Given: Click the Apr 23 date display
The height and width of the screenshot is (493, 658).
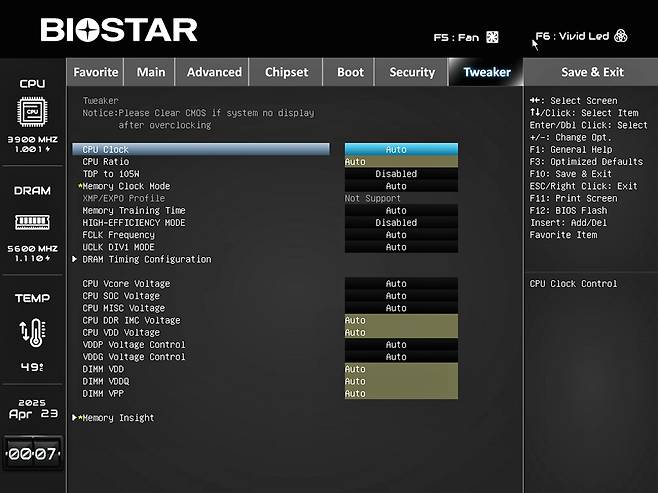Looking at the screenshot, I should pyautogui.click(x=33, y=414).
